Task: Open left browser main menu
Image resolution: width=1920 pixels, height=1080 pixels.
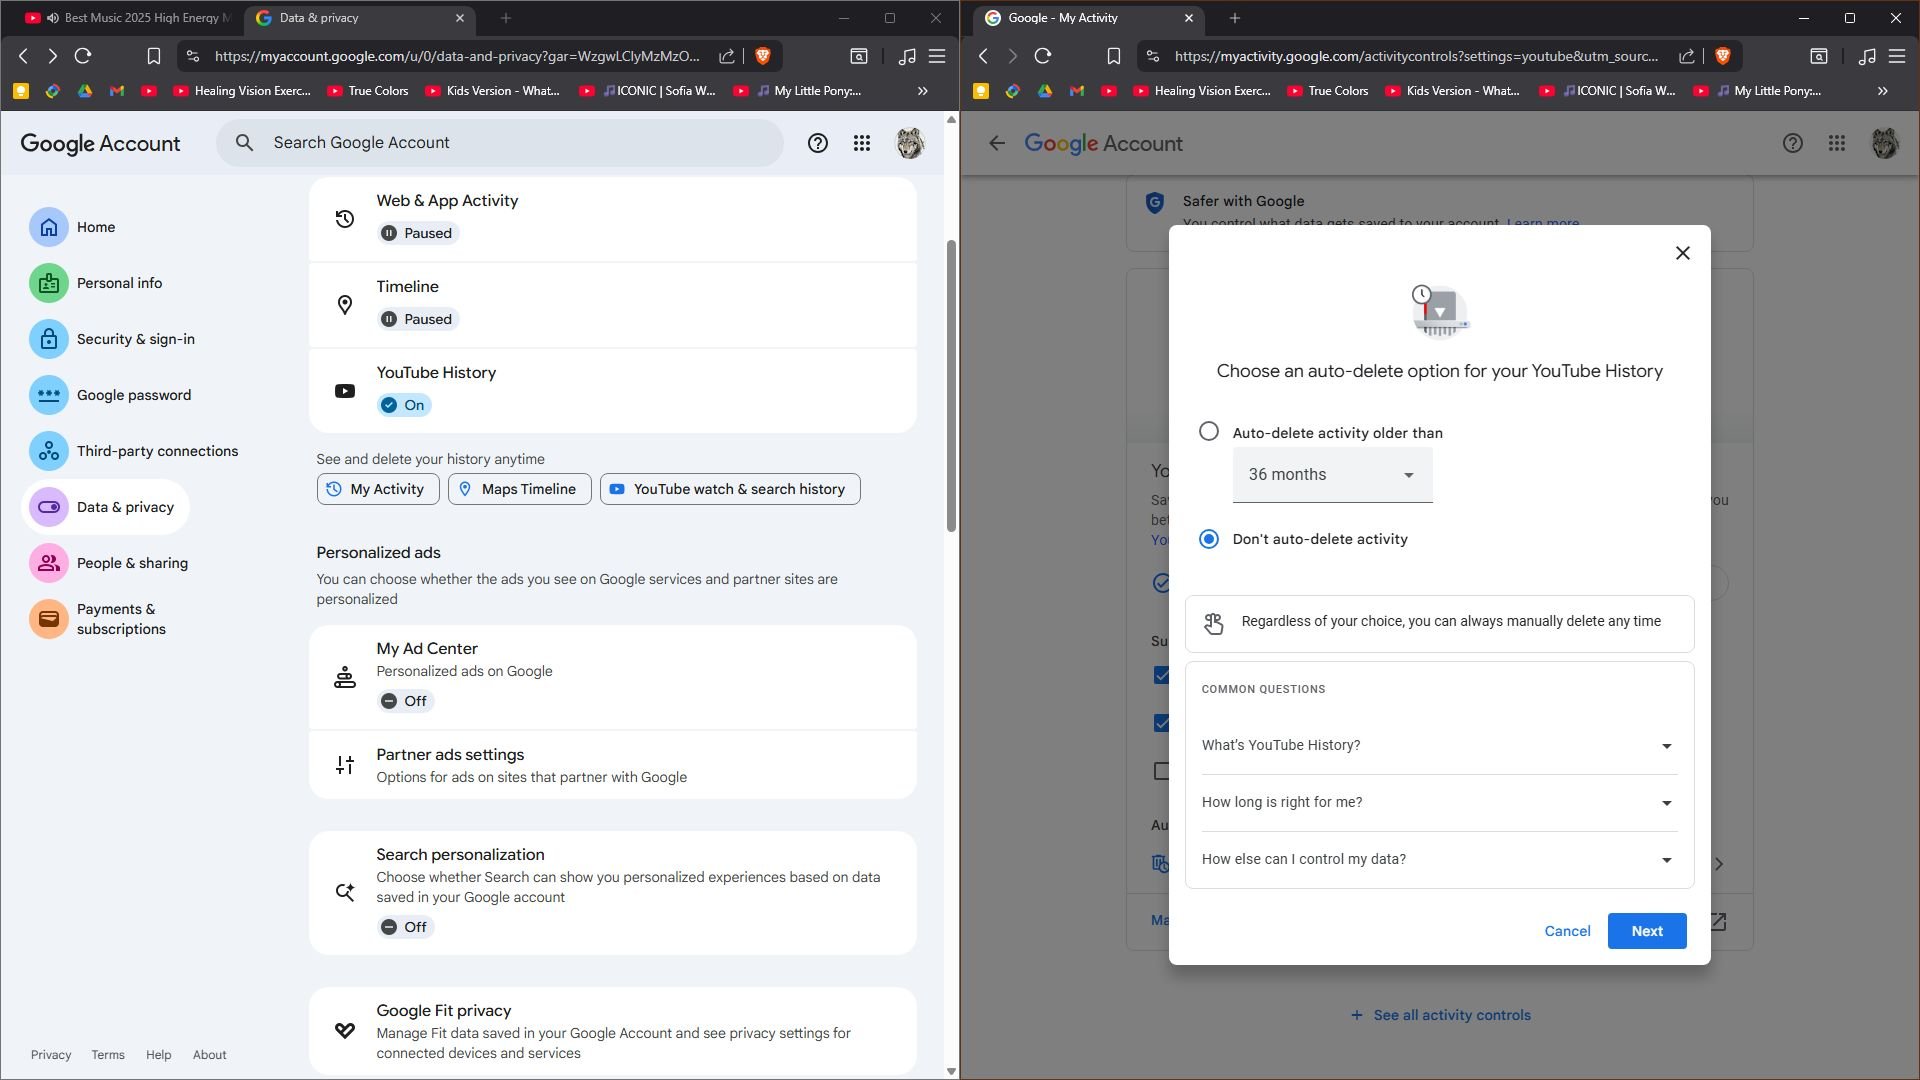Action: coord(937,56)
